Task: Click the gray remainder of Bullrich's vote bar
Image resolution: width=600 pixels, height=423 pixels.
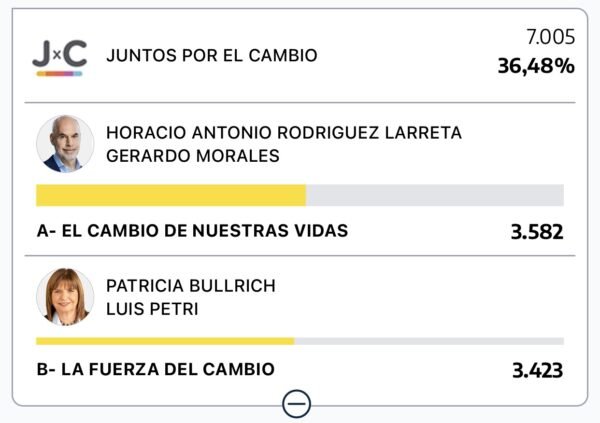Action: click(428, 341)
